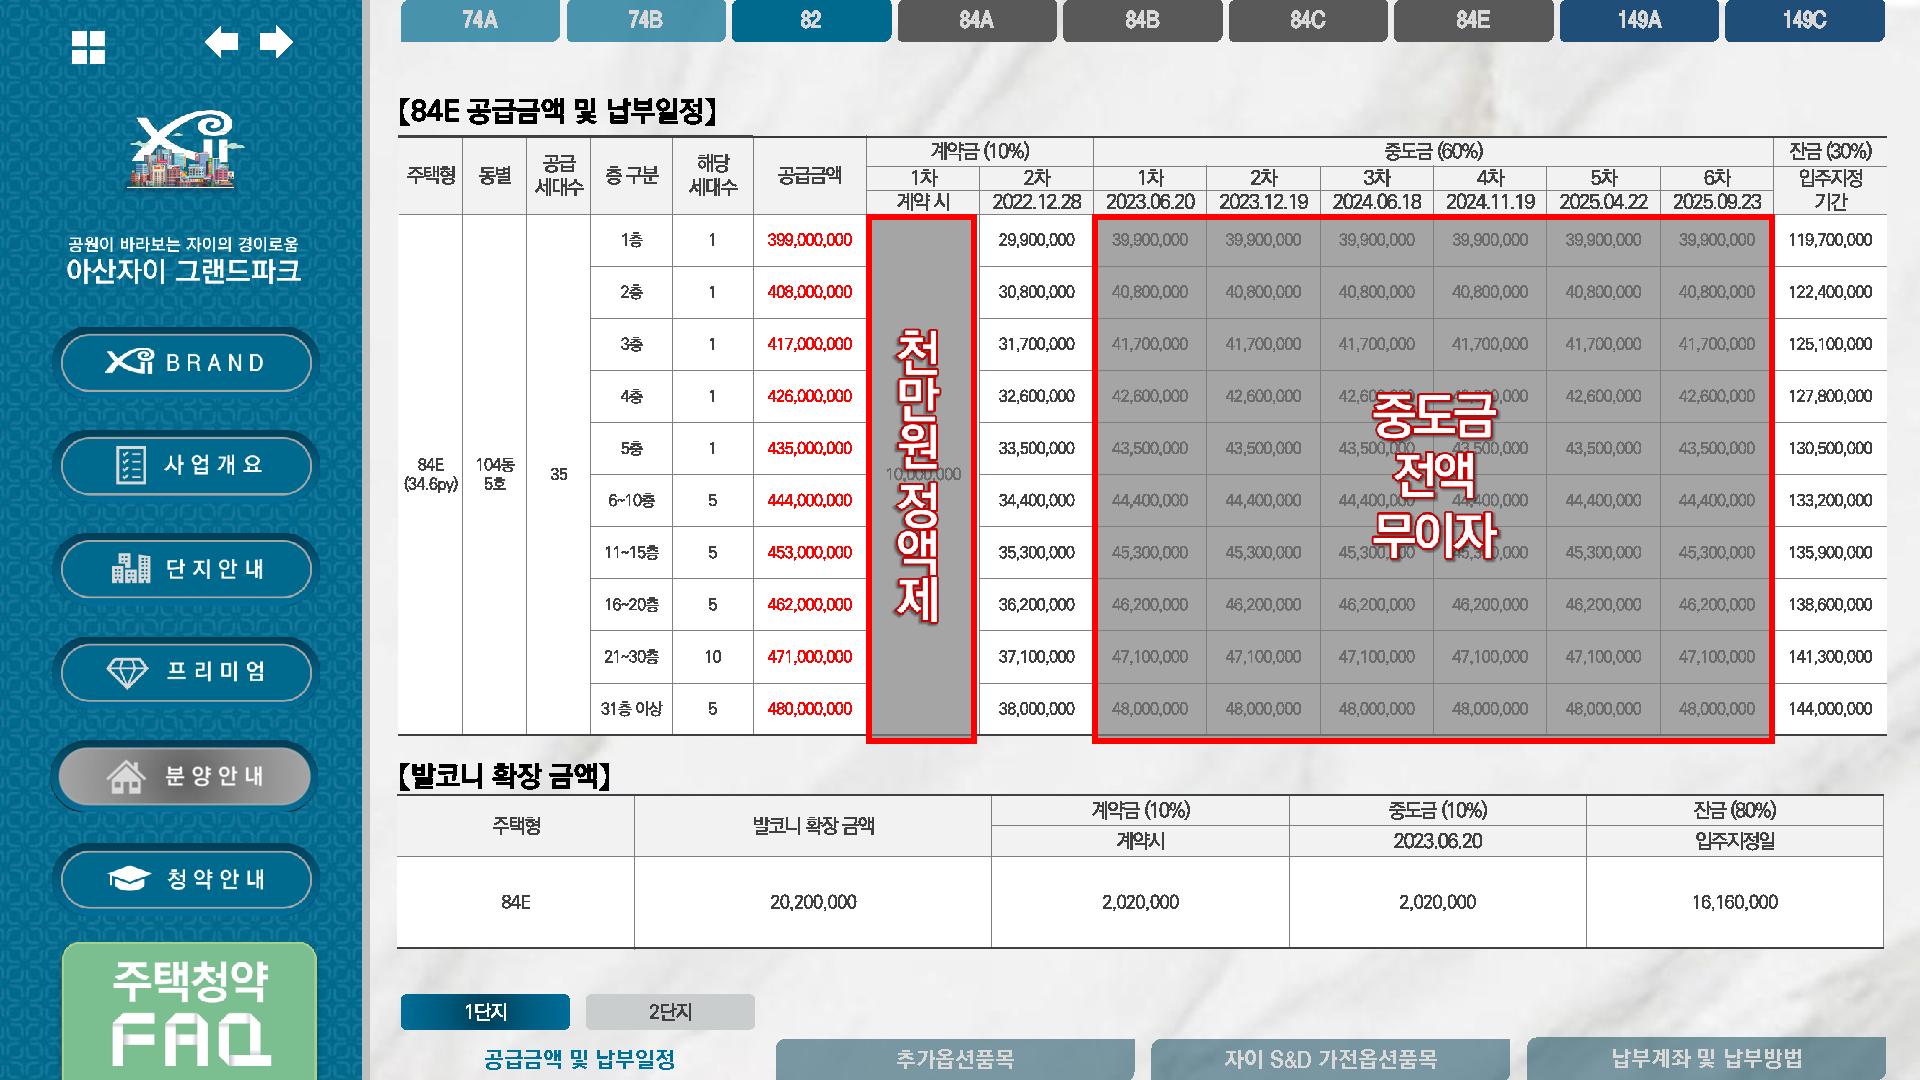Click balance amount 130,500,000
This screenshot has width=1920, height=1080.
[1830, 448]
